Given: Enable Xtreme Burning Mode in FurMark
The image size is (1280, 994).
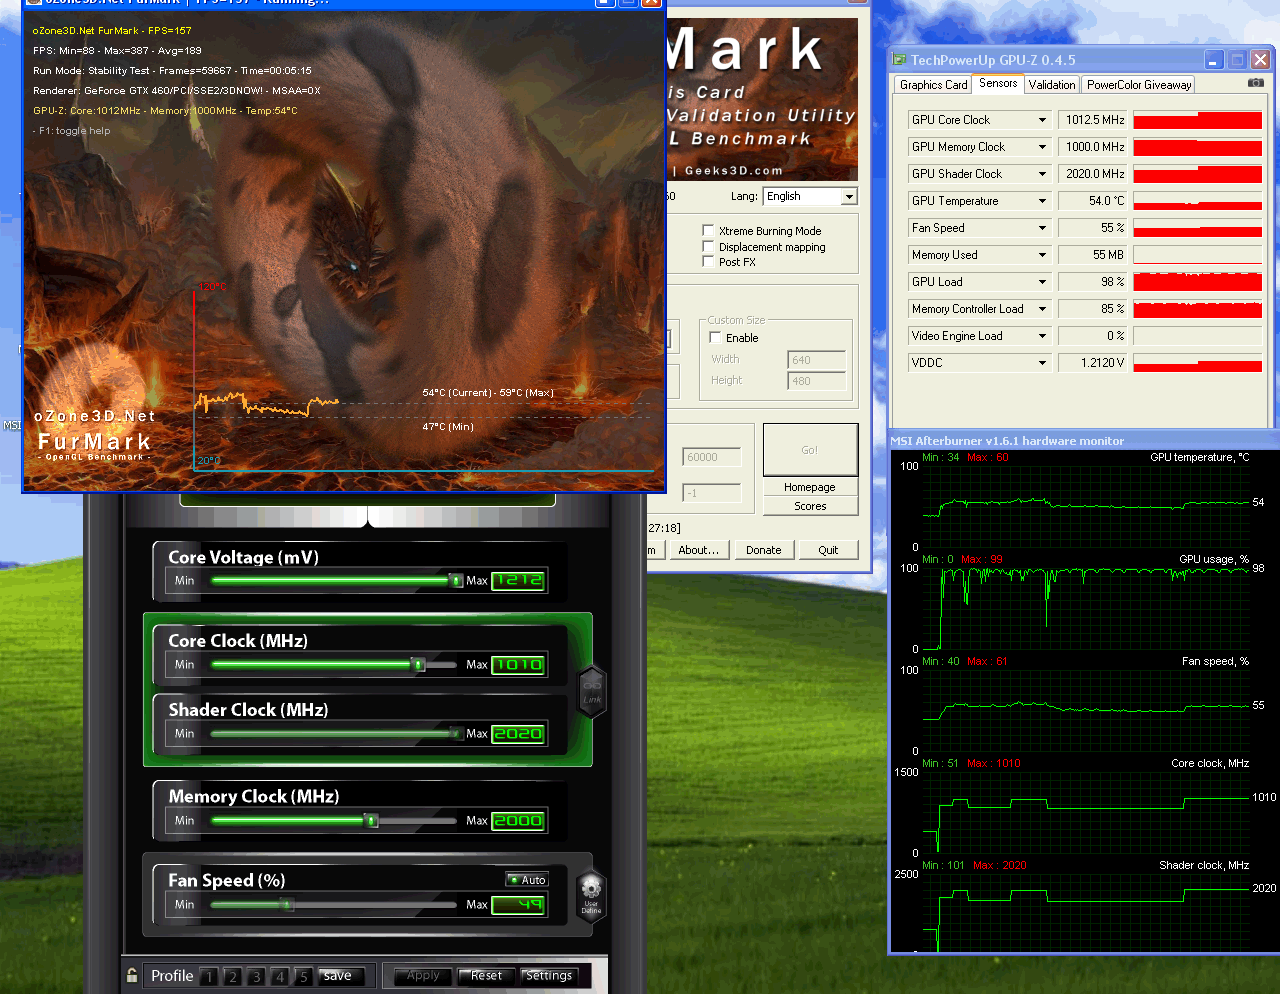Looking at the screenshot, I should [708, 230].
